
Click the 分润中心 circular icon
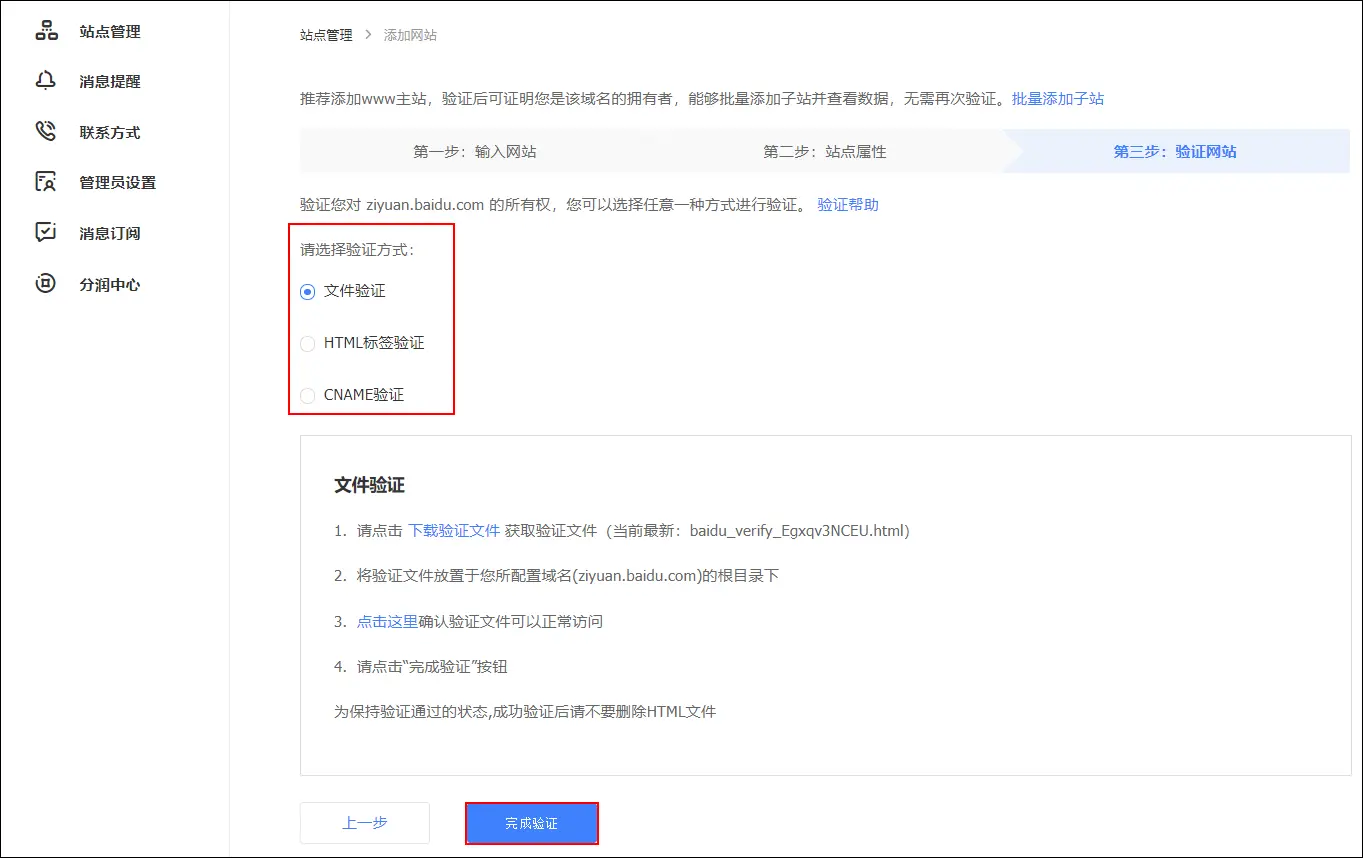[46, 284]
